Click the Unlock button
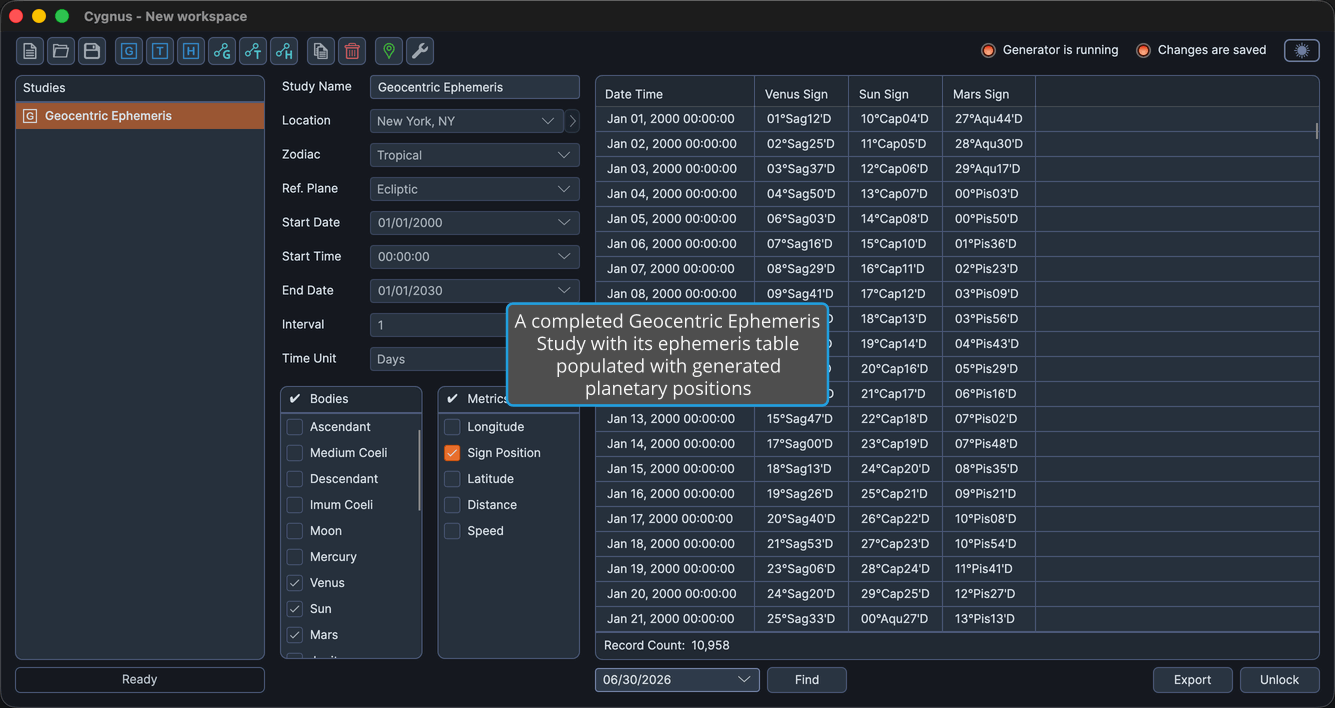 click(x=1279, y=680)
